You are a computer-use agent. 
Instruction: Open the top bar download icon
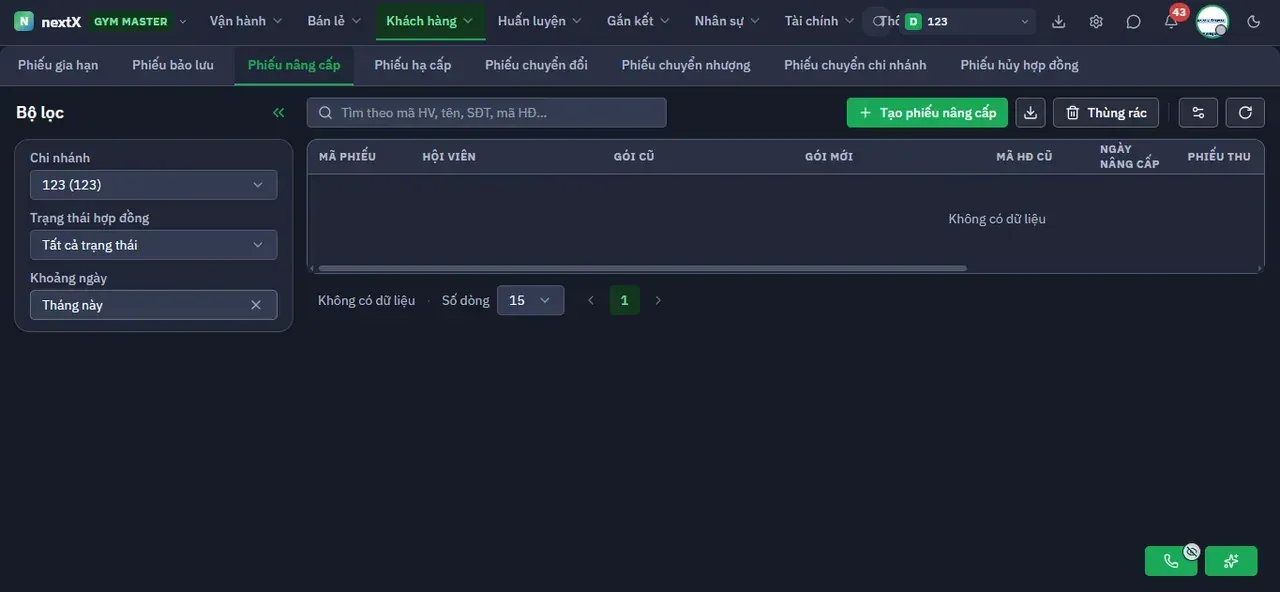click(x=1059, y=21)
